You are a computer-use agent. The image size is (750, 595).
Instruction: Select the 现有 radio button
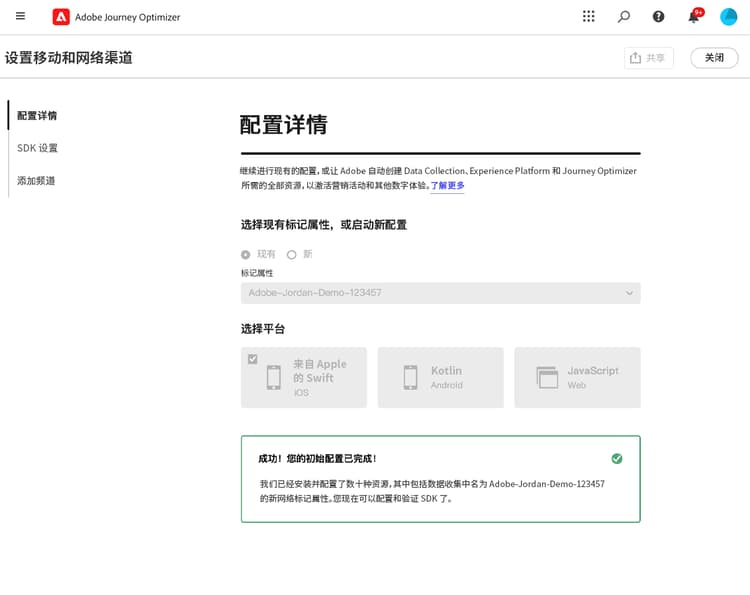(x=245, y=254)
